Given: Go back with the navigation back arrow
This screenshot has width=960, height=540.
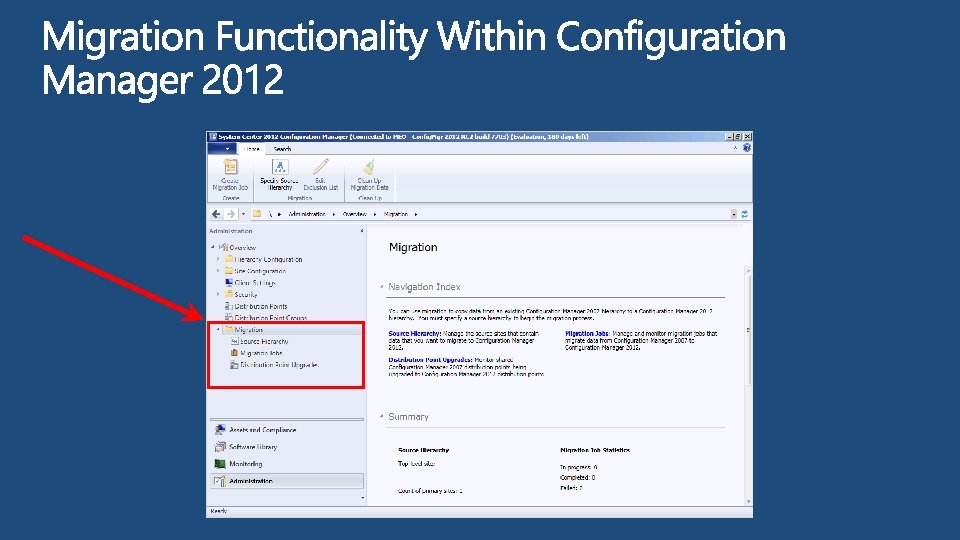Looking at the screenshot, I should [216, 214].
